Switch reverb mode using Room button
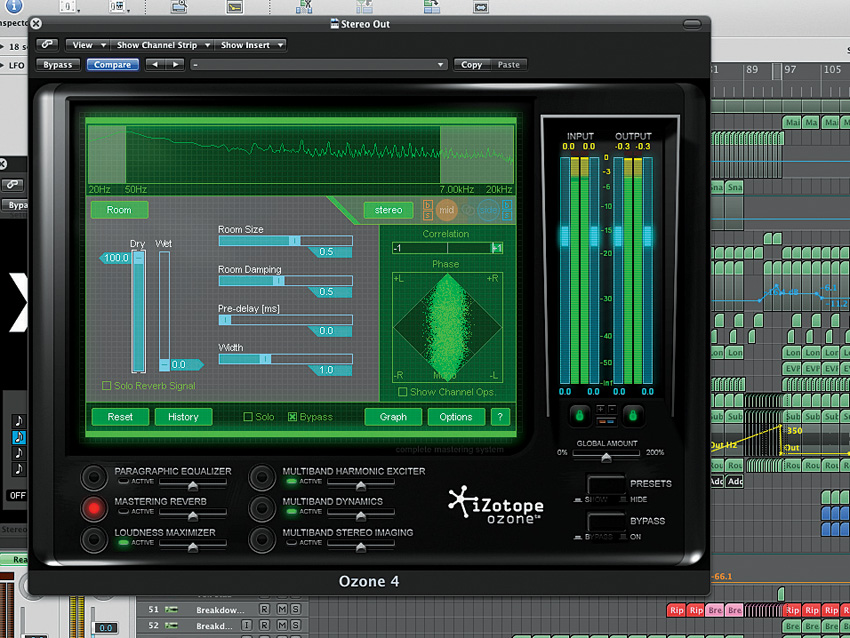 (x=119, y=210)
